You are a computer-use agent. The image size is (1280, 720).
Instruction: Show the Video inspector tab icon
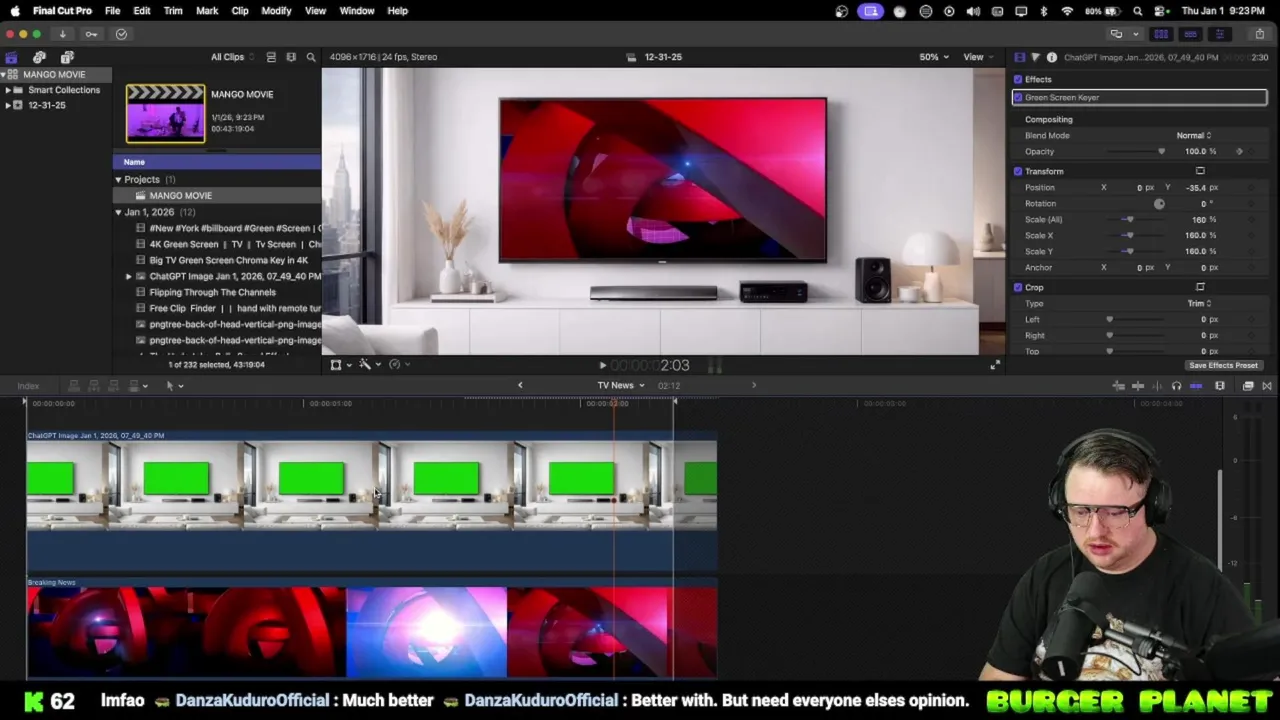(1019, 57)
